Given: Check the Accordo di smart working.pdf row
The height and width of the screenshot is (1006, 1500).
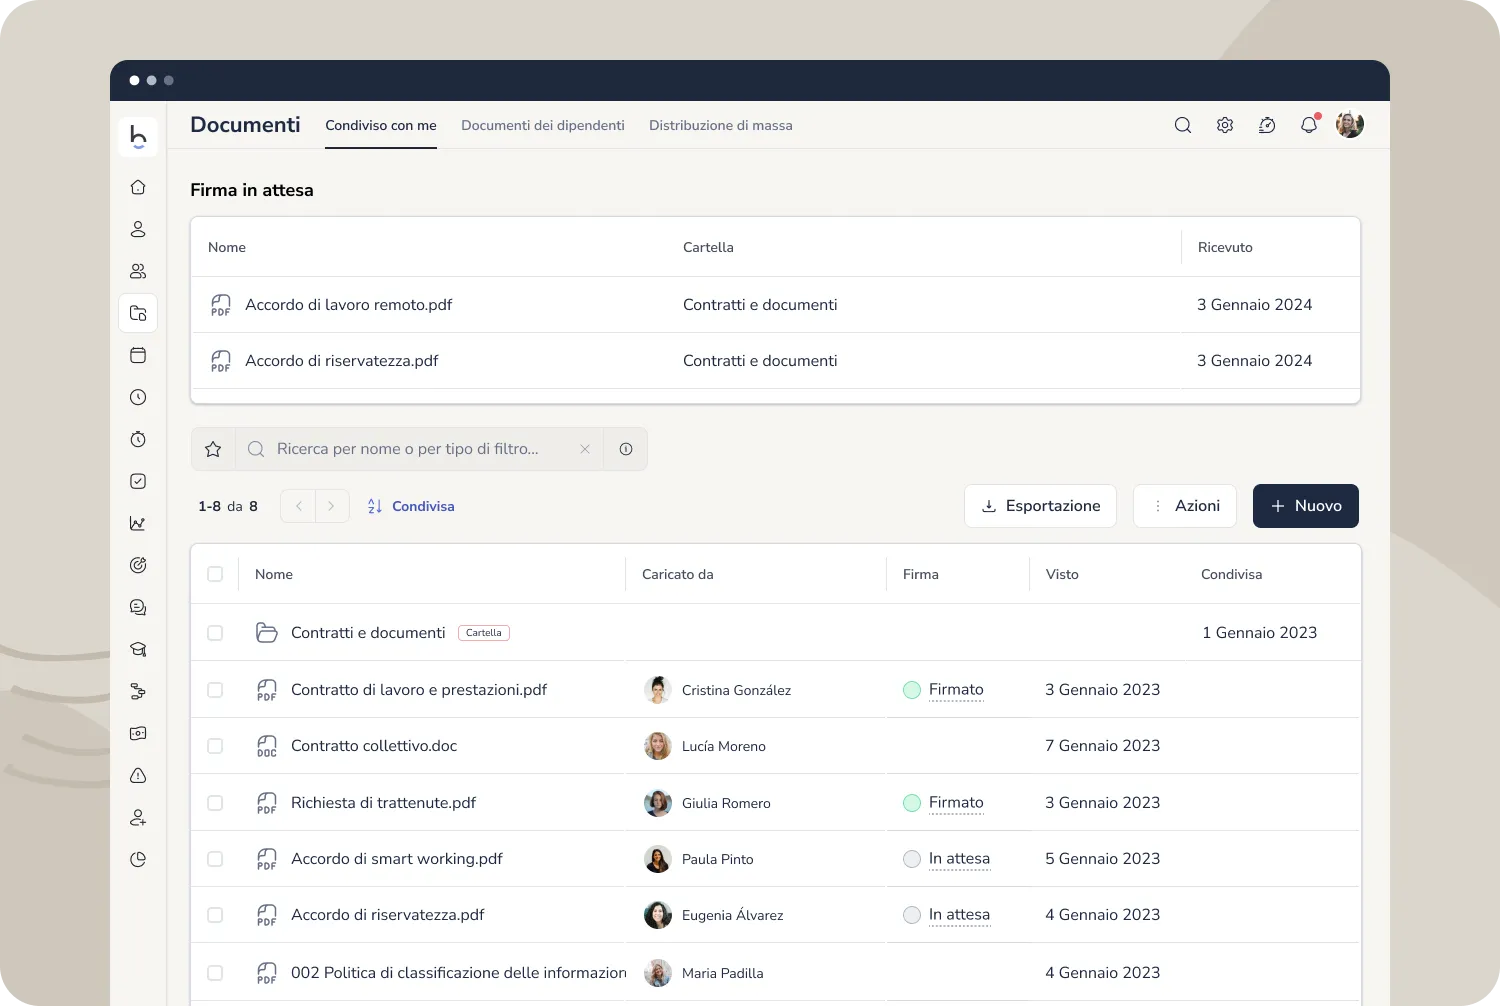Looking at the screenshot, I should 215,859.
